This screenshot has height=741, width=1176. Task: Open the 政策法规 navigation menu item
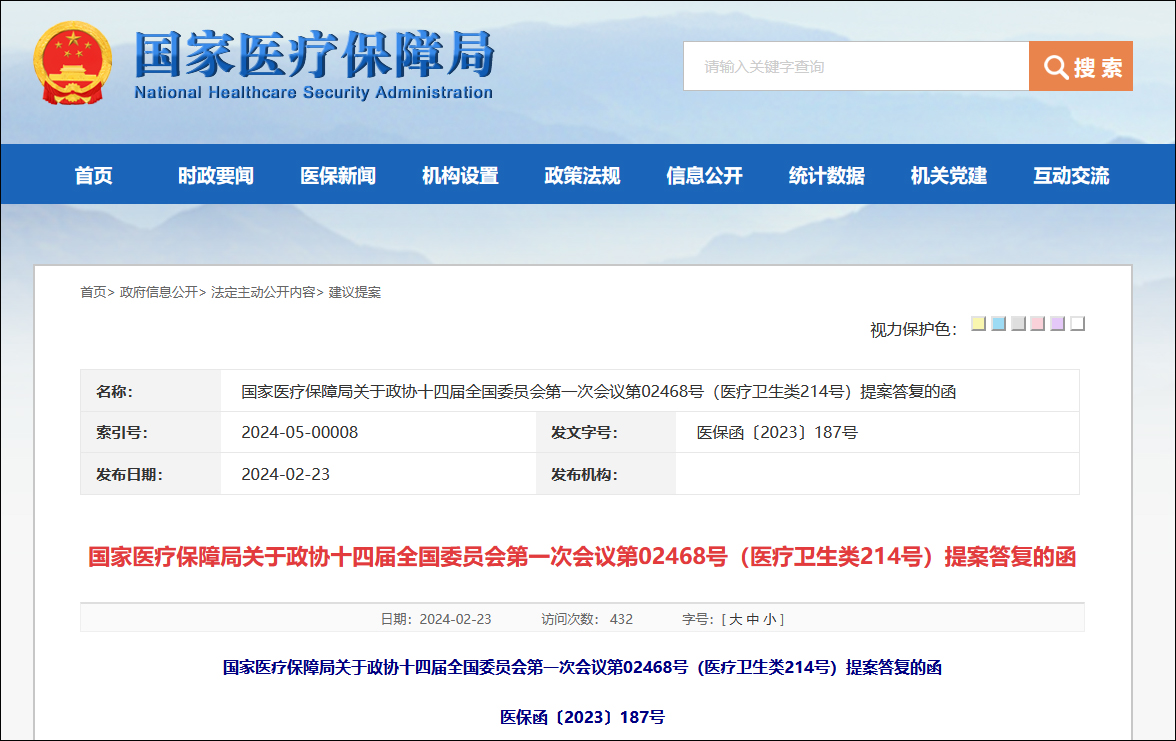tap(583, 176)
